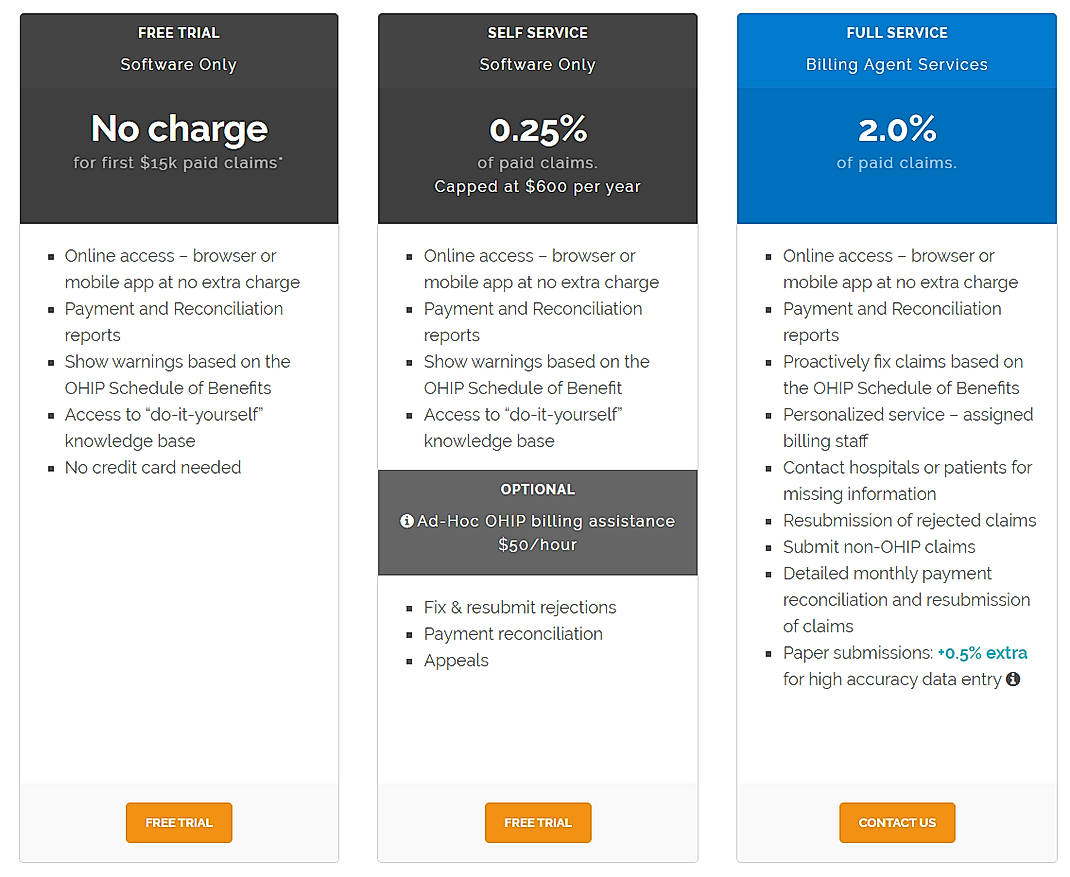Image resolution: width=1070 pixels, height=877 pixels.
Task: Select the SELF SERVICE plan header
Action: (537, 33)
